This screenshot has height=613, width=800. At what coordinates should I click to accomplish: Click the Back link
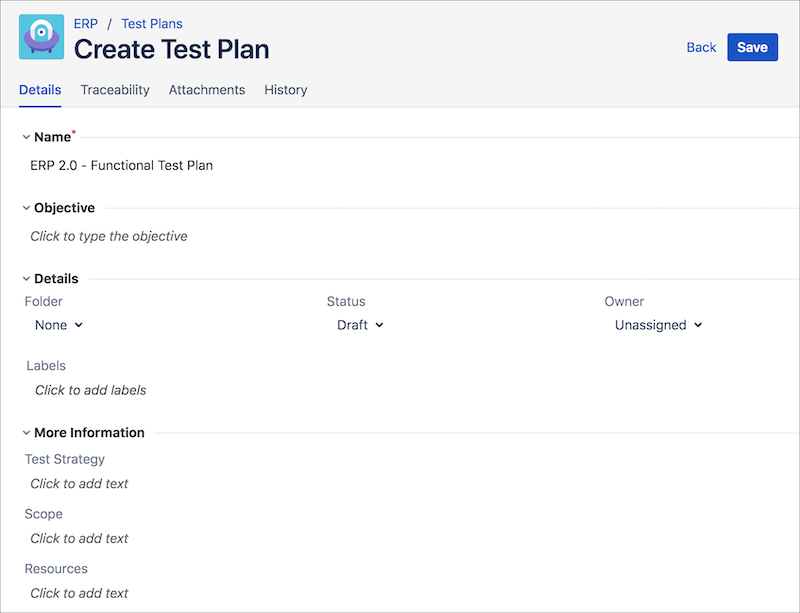[701, 47]
